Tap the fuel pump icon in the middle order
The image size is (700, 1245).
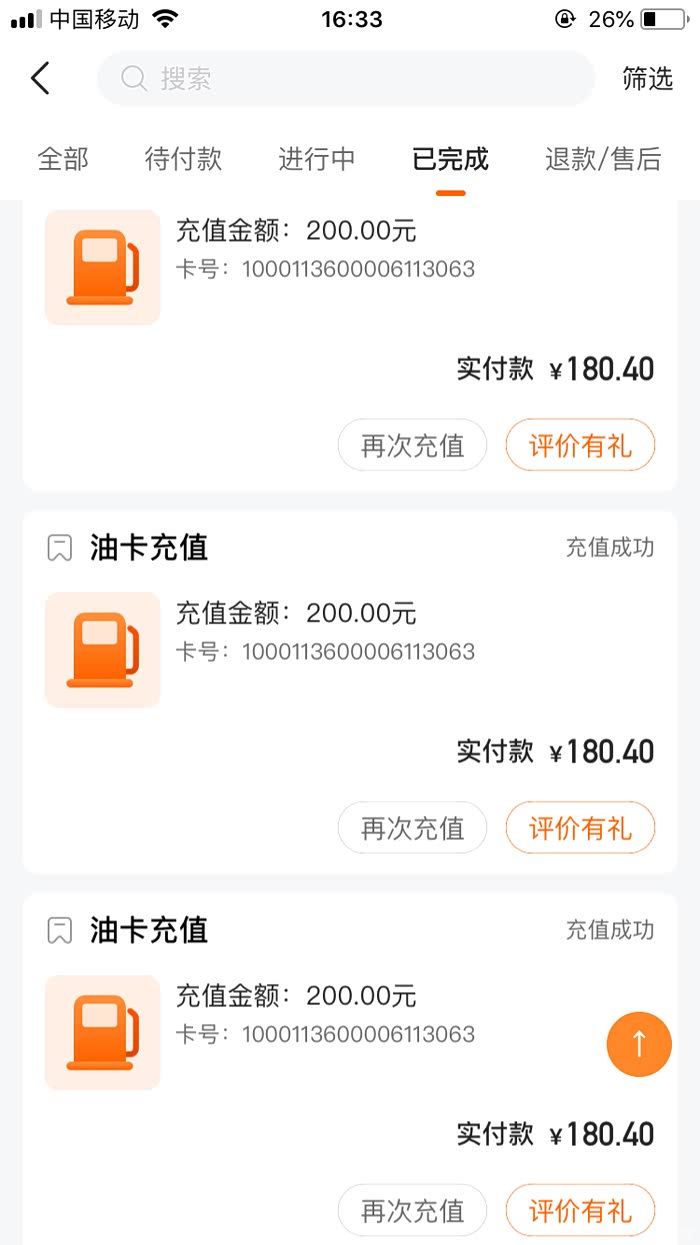(x=103, y=650)
